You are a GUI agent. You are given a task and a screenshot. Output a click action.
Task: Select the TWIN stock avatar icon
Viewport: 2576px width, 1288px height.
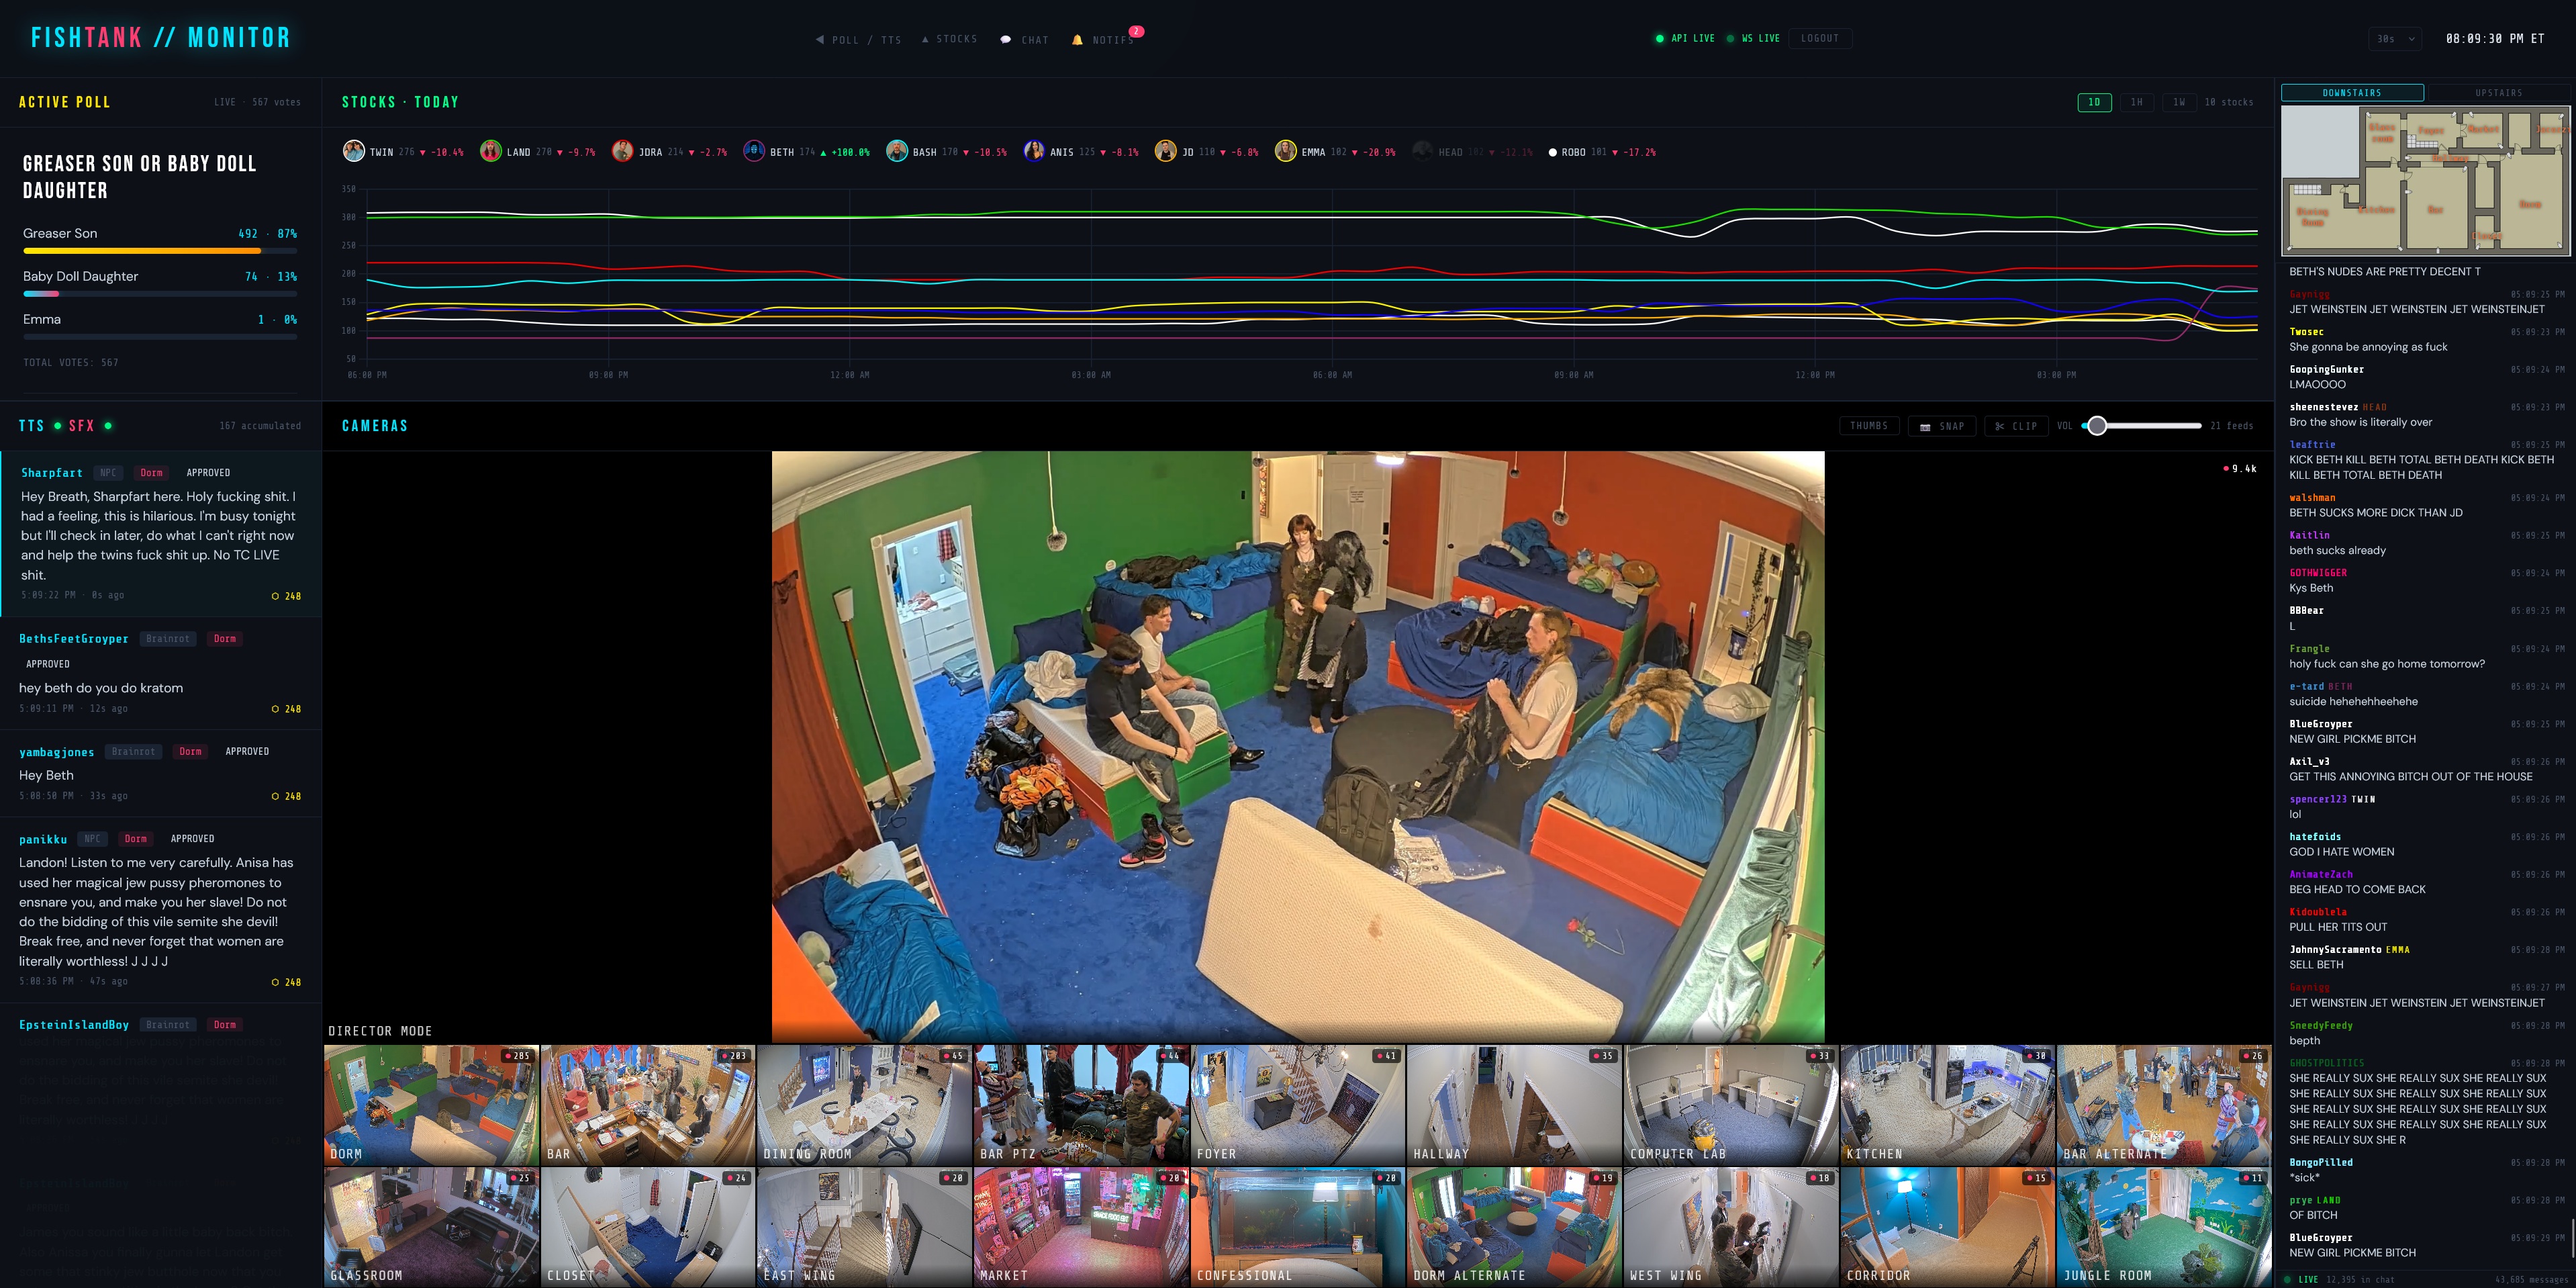tap(353, 151)
